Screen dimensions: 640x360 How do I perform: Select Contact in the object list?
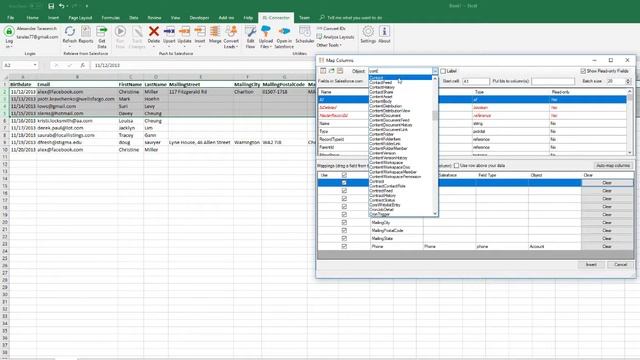400,78
